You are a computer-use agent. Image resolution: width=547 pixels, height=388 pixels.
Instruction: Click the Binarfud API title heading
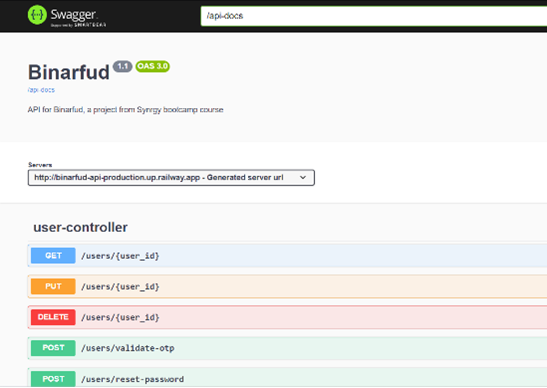coord(69,72)
